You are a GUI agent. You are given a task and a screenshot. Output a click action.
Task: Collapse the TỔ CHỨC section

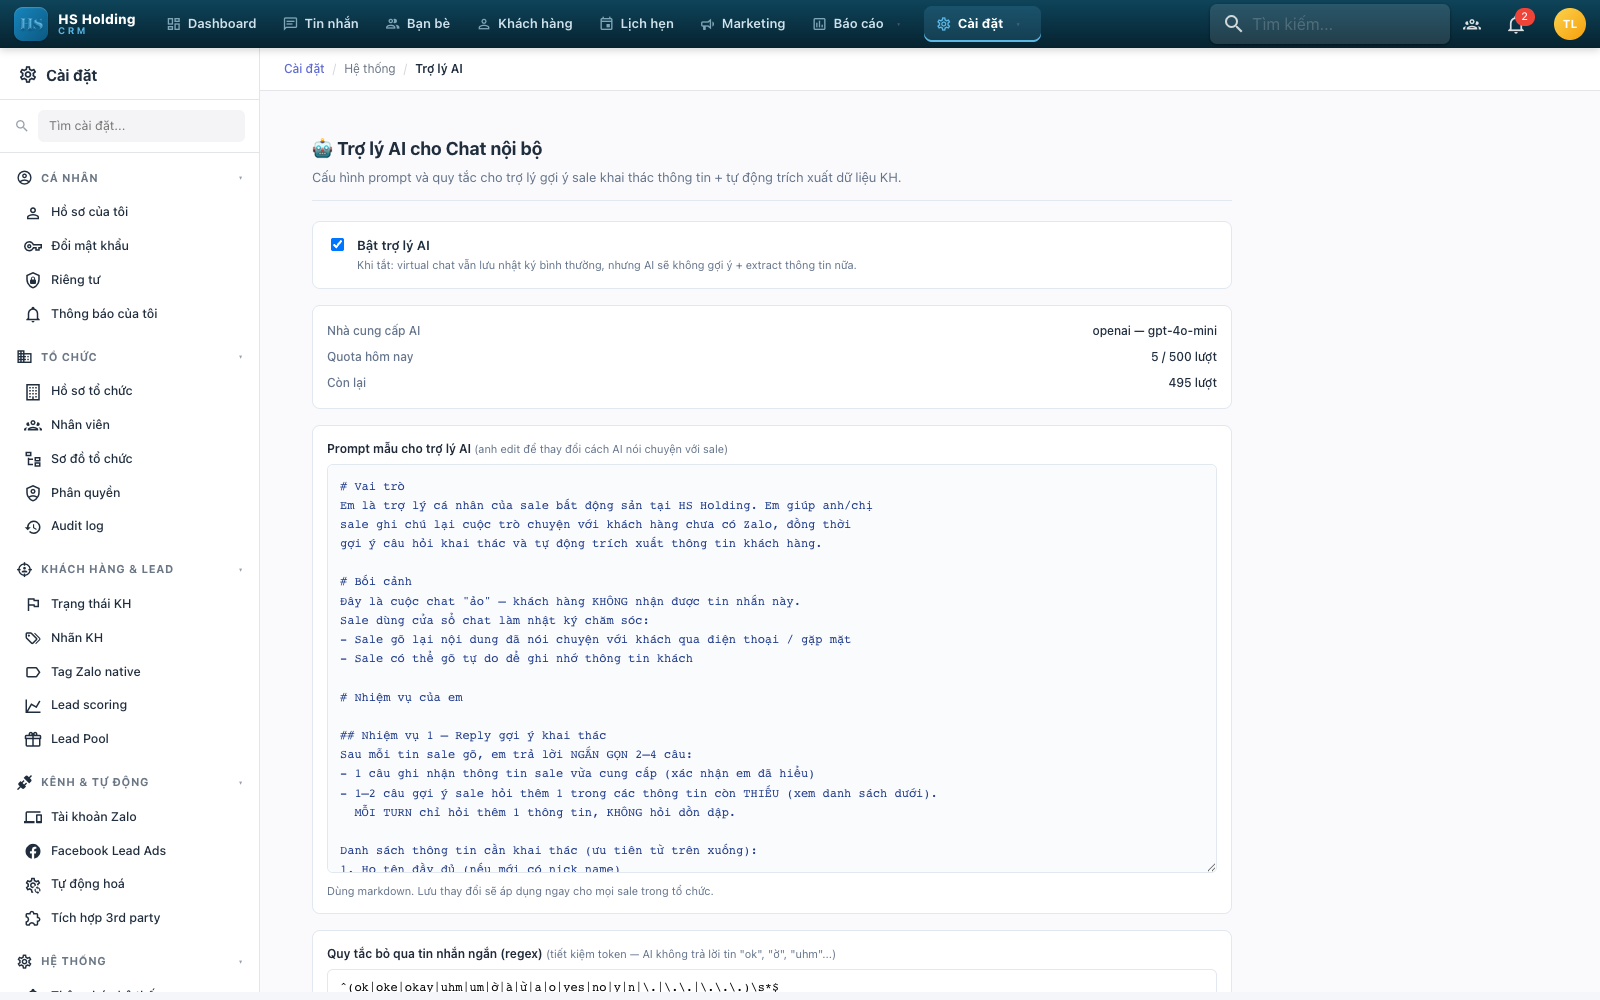point(241,357)
